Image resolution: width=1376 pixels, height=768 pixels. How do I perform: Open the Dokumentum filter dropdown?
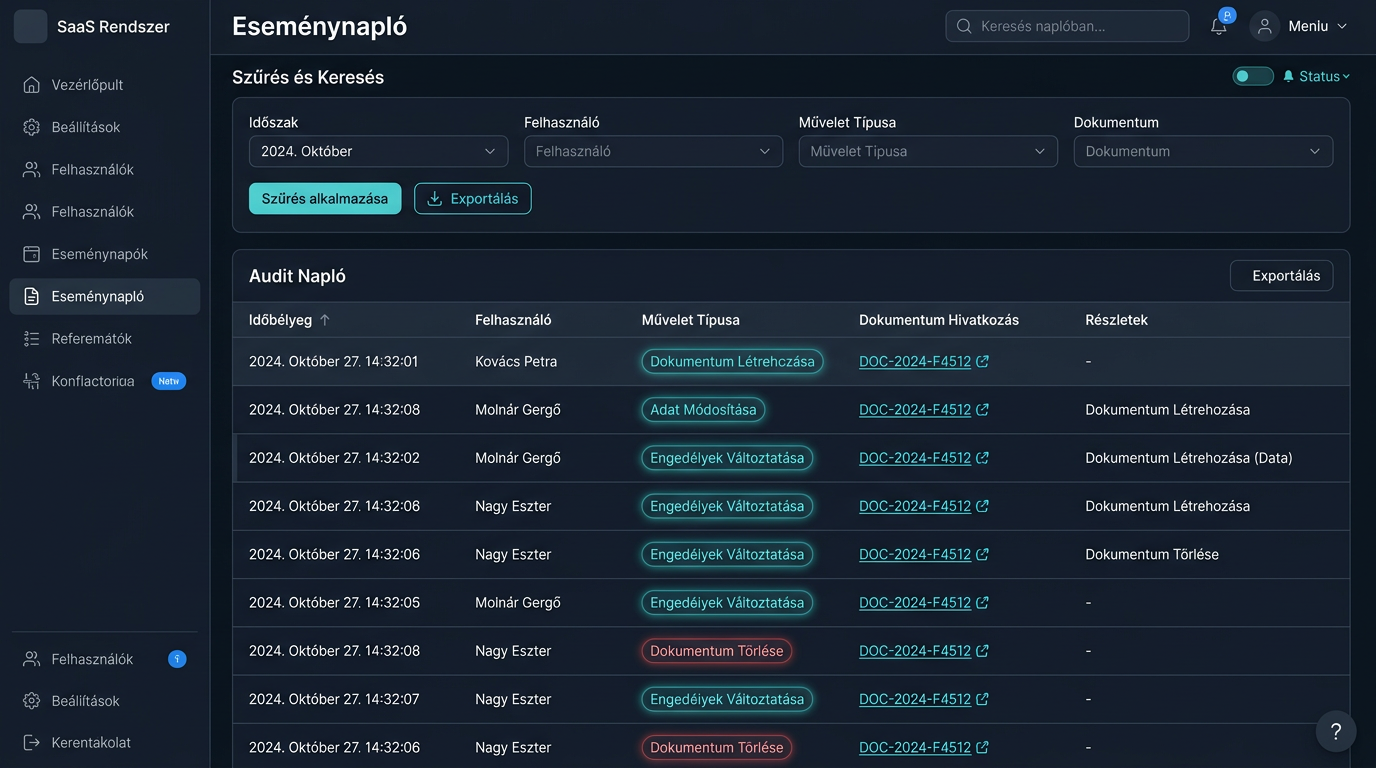click(1203, 151)
